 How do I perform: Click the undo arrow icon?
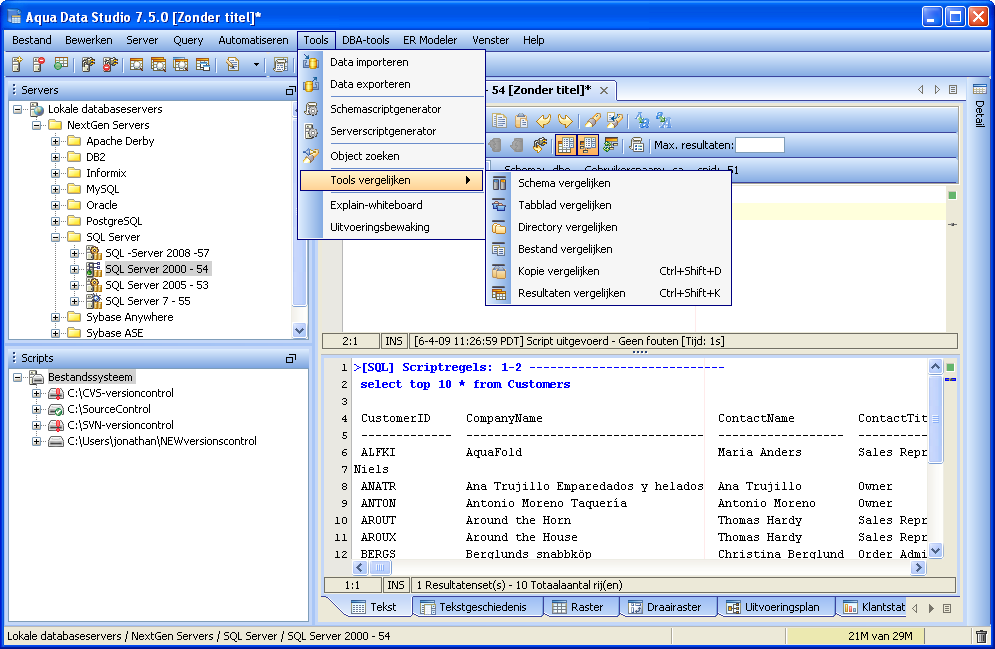pyautogui.click(x=543, y=121)
